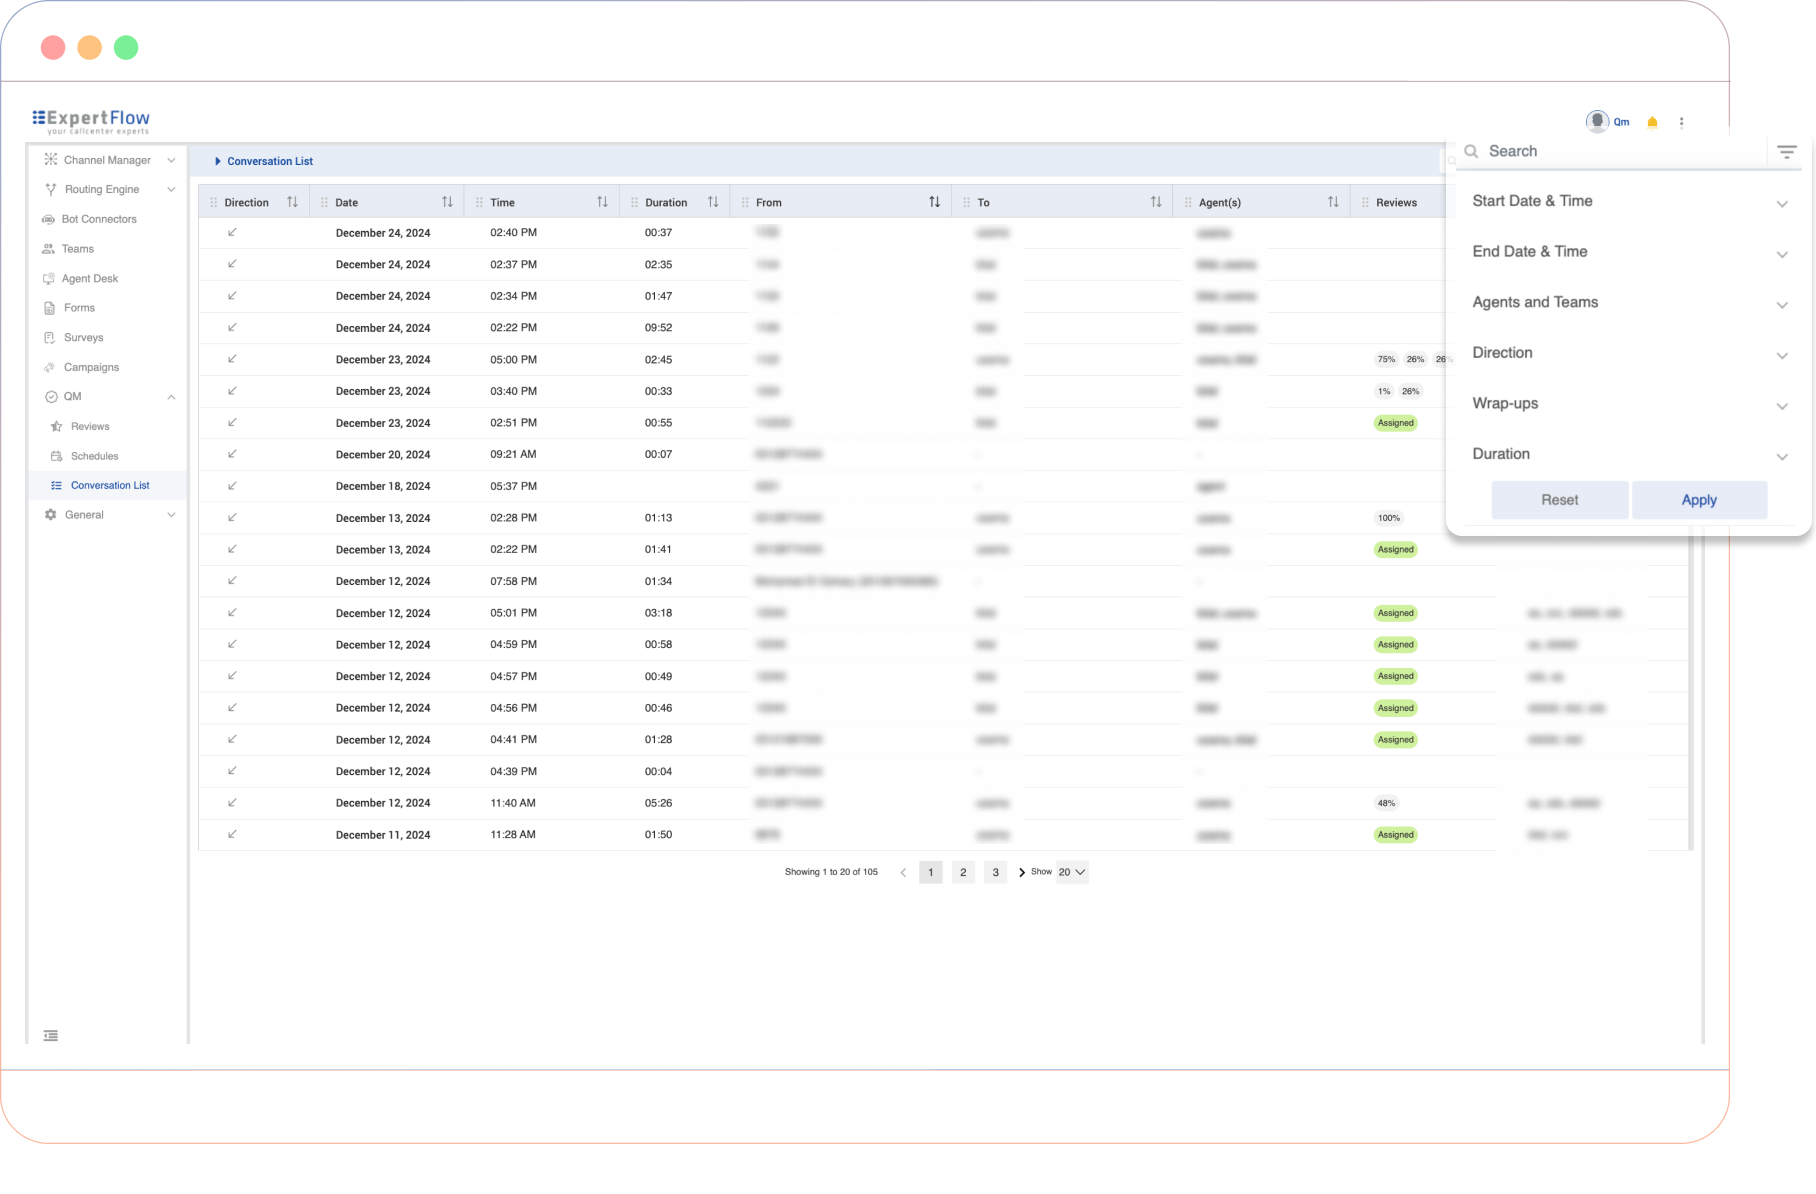Open the notification bell
Image resolution: width=1816 pixels, height=1194 pixels.
(x=1652, y=123)
